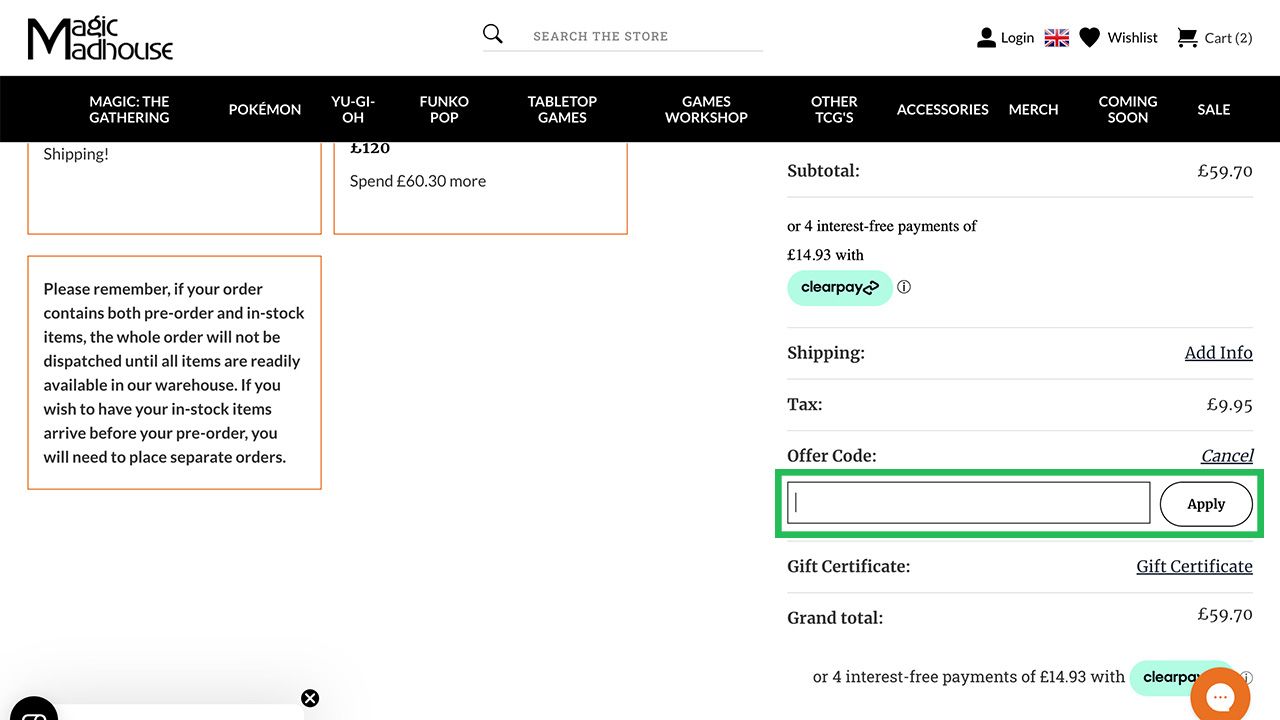Image resolution: width=1280 pixels, height=720 pixels.
Task: Click the Login user icon
Action: 986,38
